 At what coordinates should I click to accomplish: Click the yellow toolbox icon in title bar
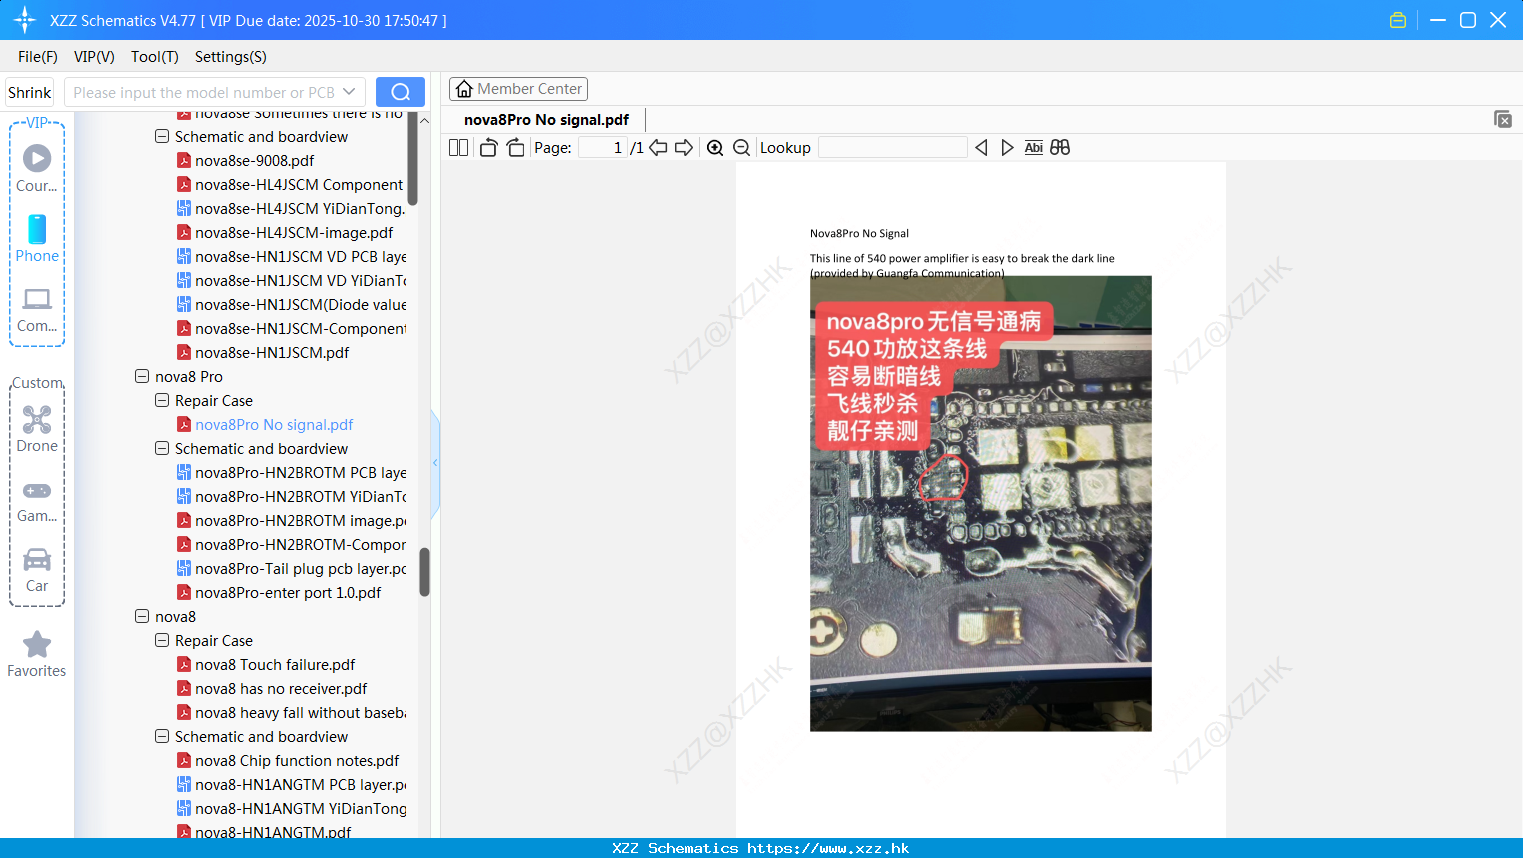tap(1398, 20)
